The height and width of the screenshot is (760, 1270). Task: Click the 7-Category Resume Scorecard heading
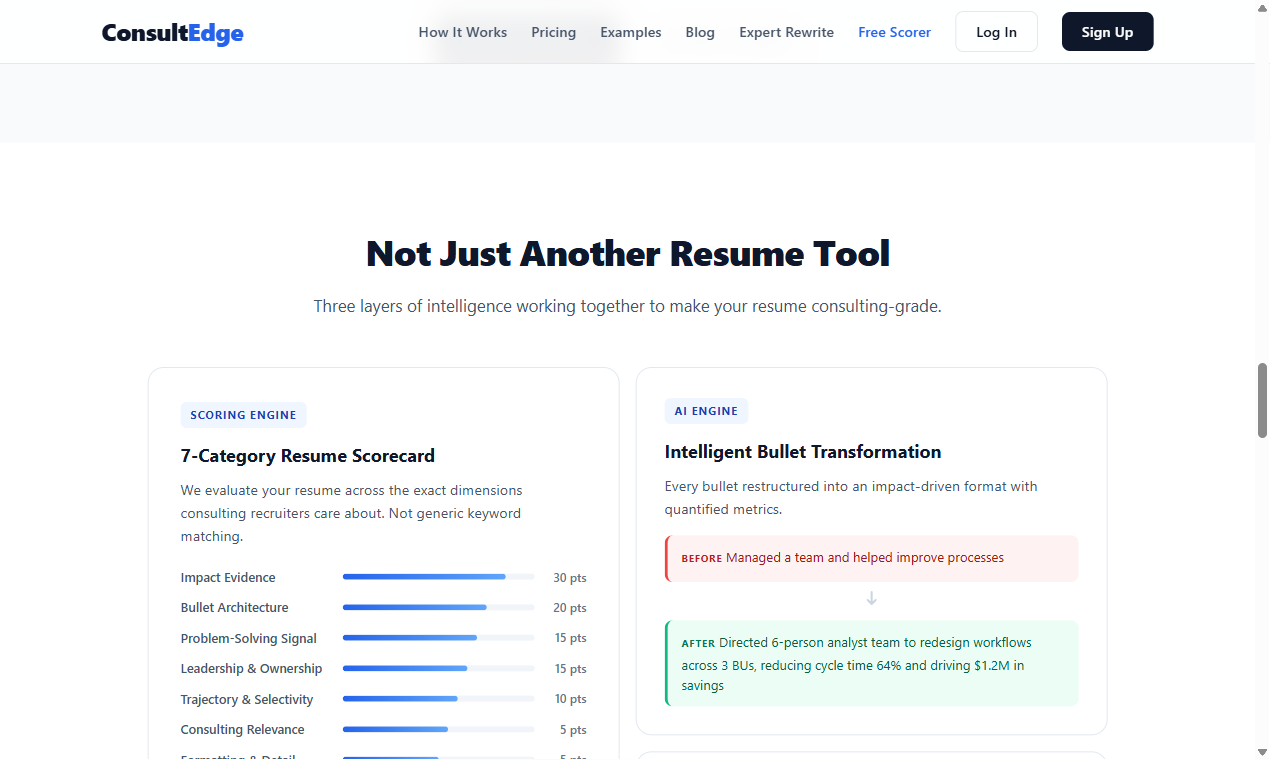[x=308, y=456]
